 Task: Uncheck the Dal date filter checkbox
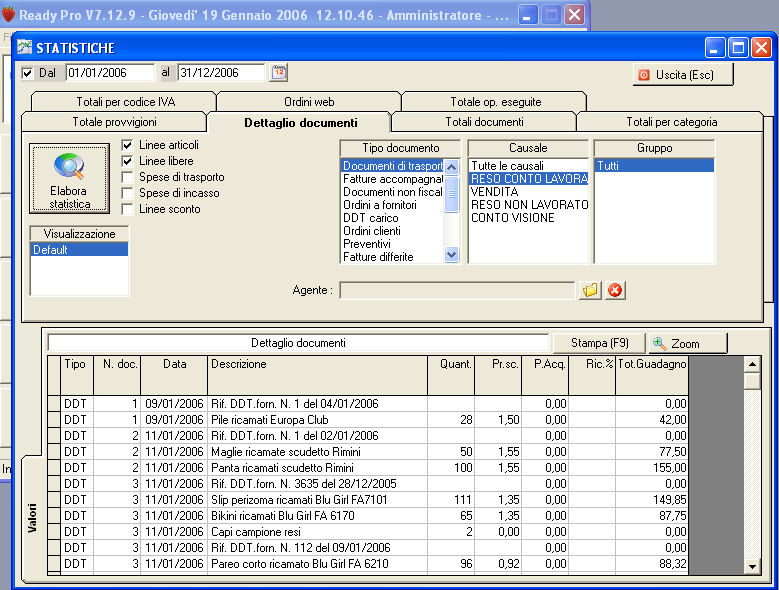27,73
